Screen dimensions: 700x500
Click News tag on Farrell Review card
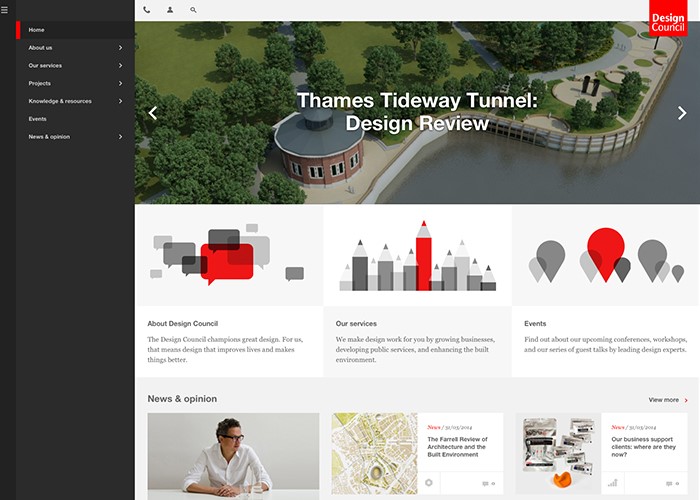click(433, 427)
